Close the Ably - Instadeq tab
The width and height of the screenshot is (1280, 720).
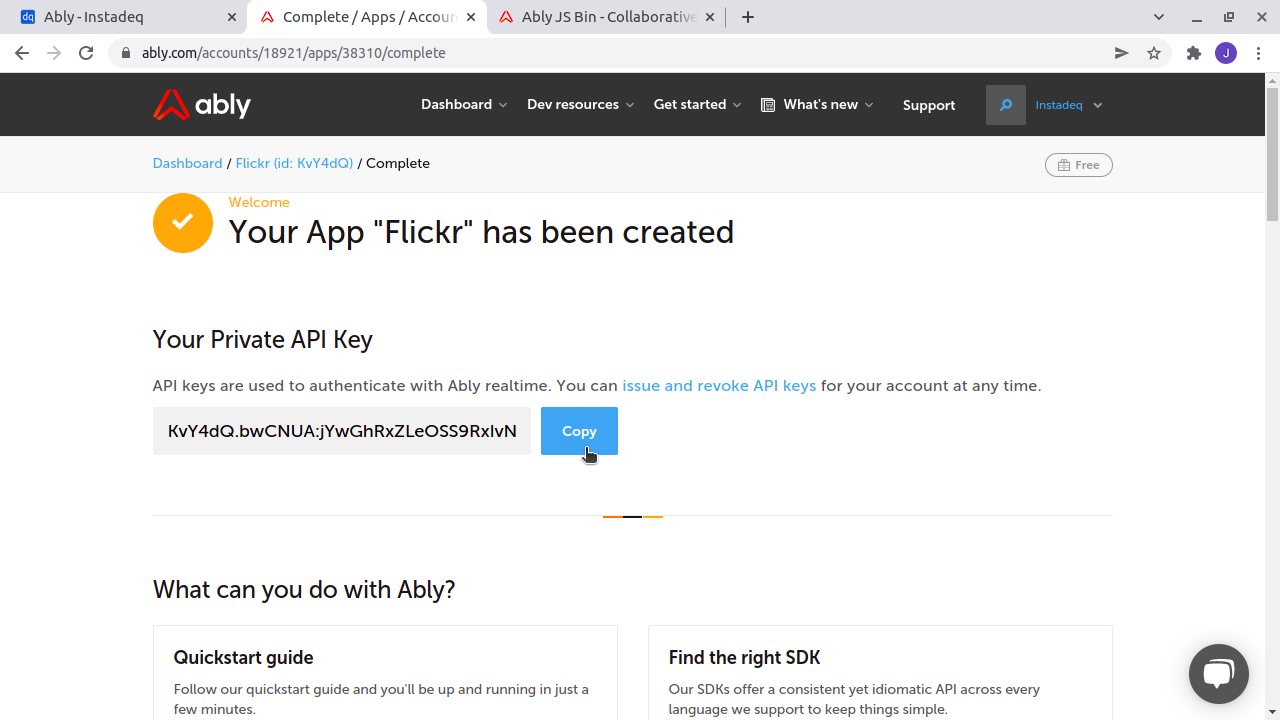[231, 17]
